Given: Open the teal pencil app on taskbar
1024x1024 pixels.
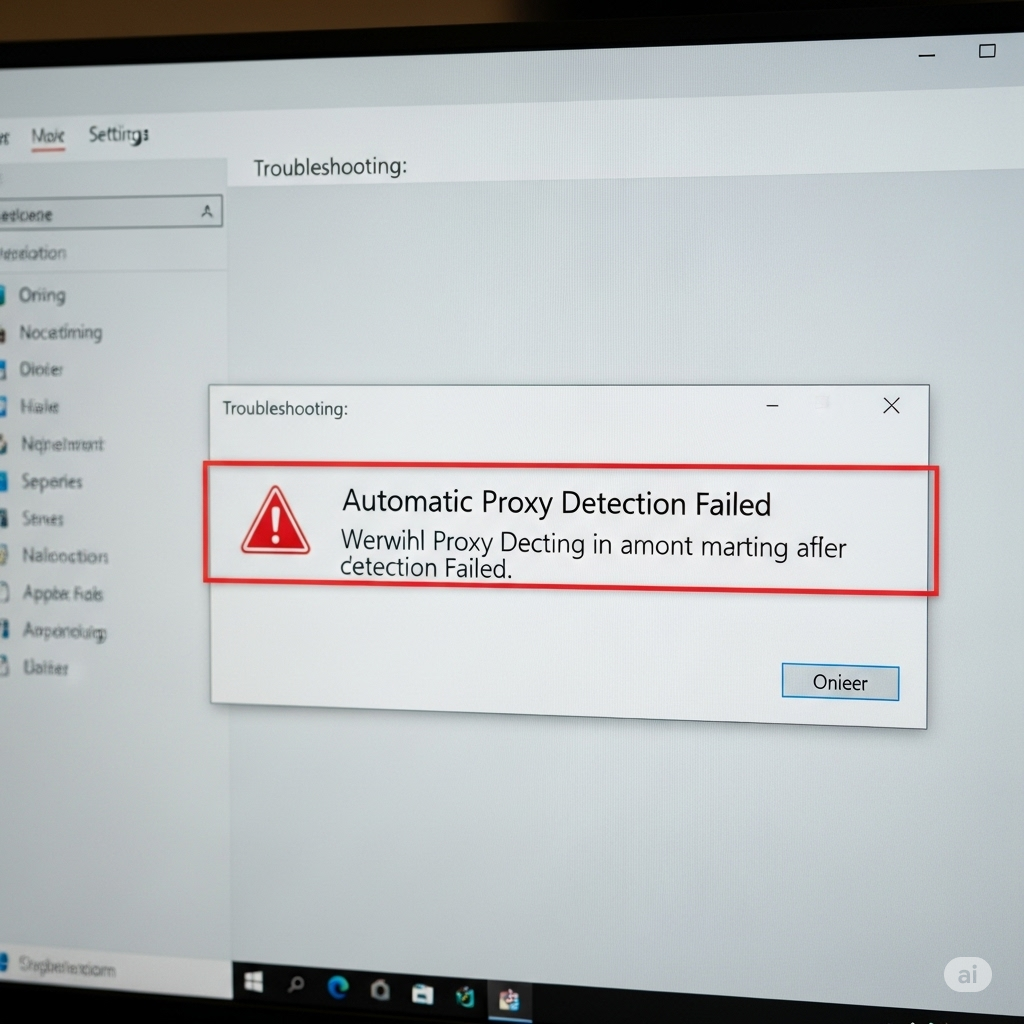Looking at the screenshot, I should point(465,997).
